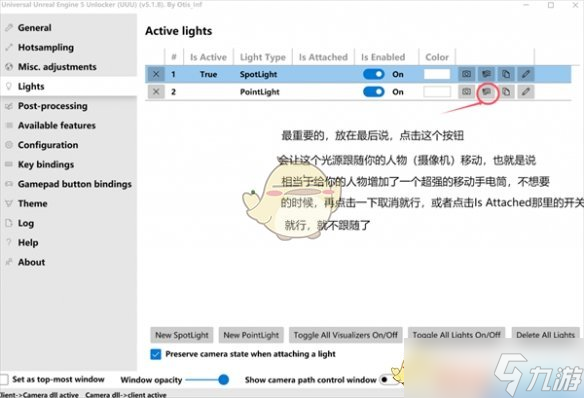
Task: Uncheck Preserve camera state when attaching a light
Action: tap(156, 354)
